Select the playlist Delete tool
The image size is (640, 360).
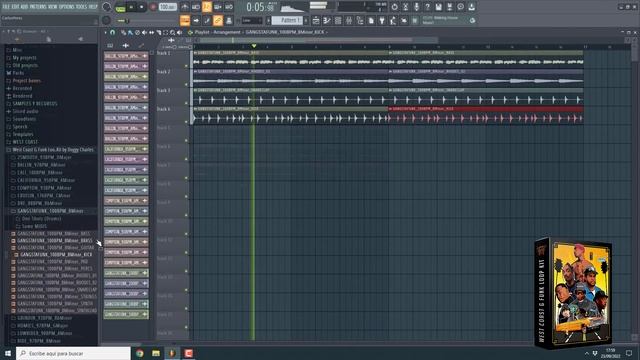138,32
